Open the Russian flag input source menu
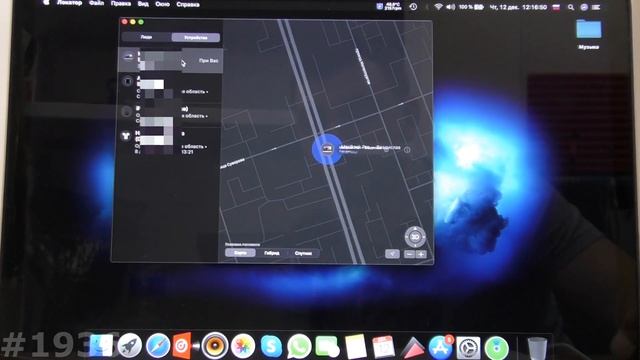 pos(556,7)
